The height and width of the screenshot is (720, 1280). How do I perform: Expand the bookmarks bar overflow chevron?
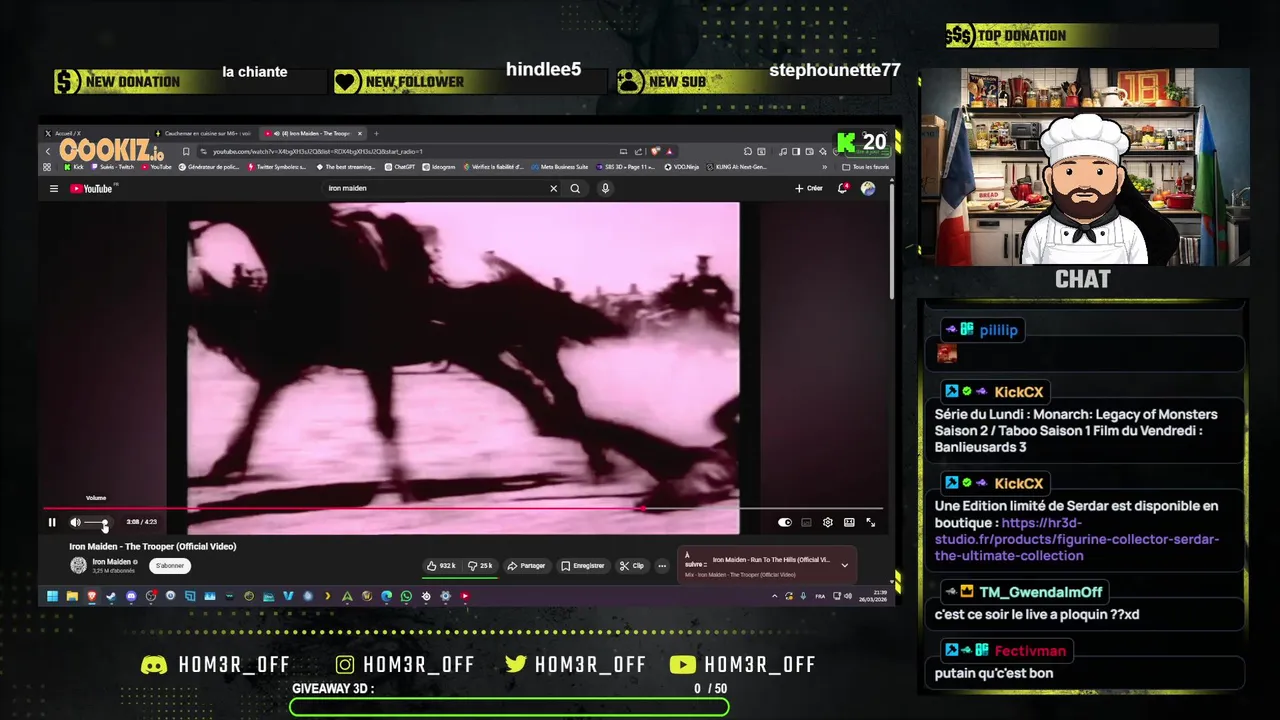[x=825, y=167]
